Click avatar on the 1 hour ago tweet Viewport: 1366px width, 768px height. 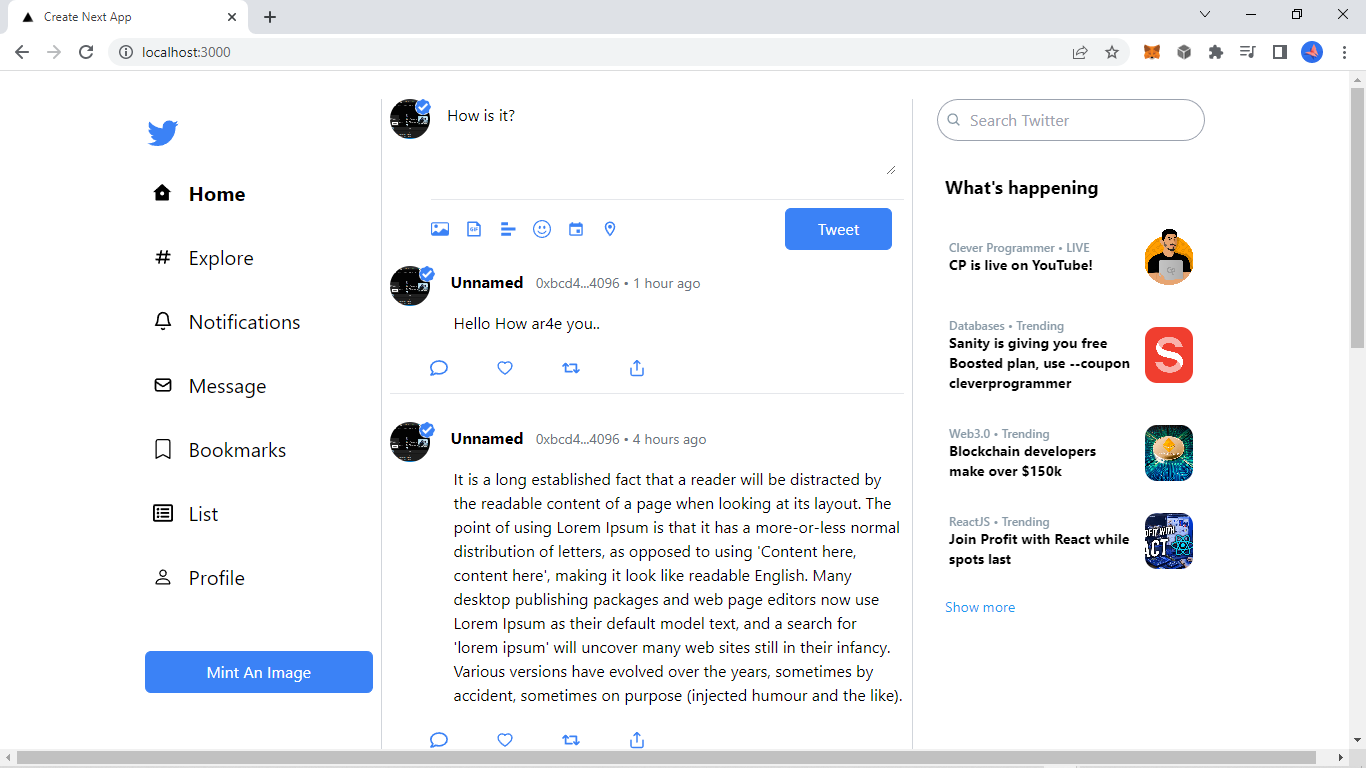pos(410,286)
